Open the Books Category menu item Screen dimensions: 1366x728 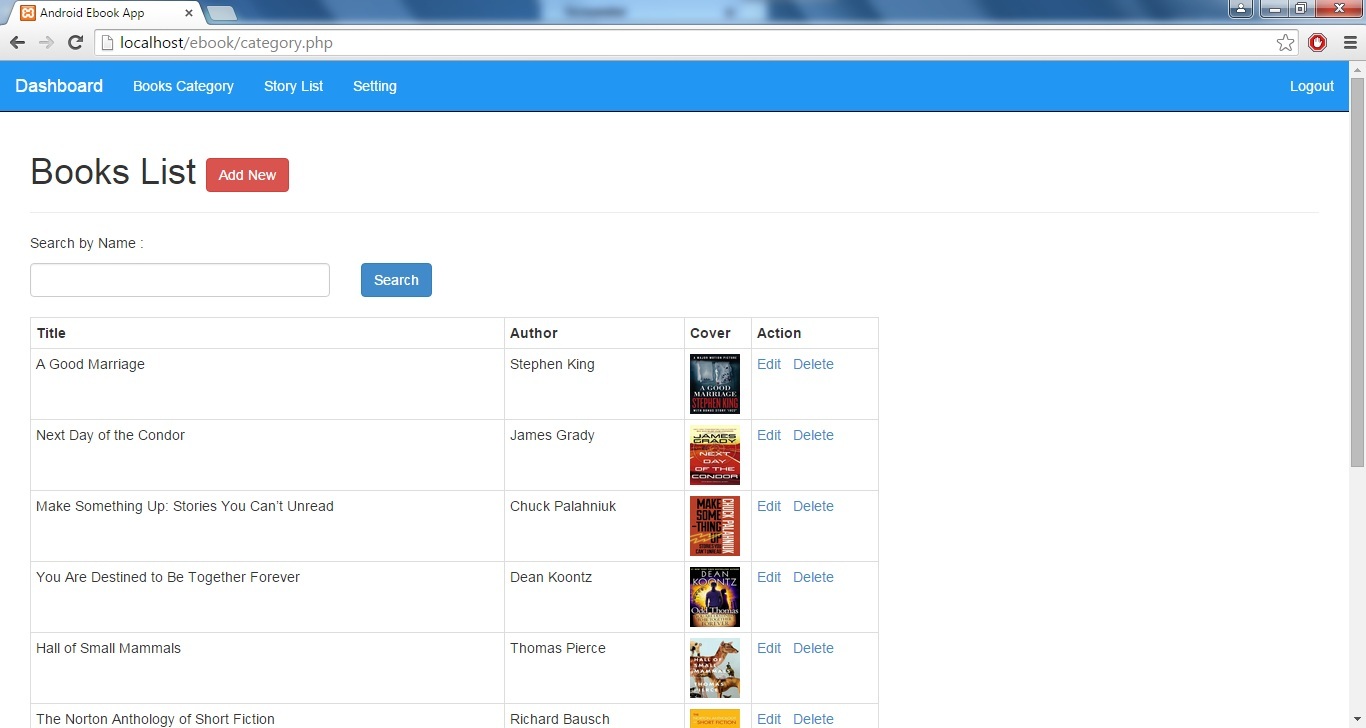pos(183,86)
